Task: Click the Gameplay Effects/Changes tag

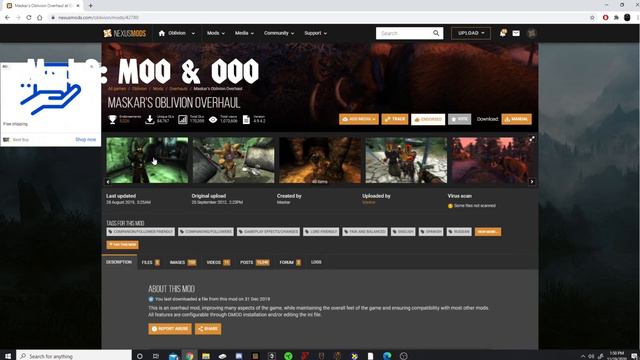Action: tap(268, 232)
